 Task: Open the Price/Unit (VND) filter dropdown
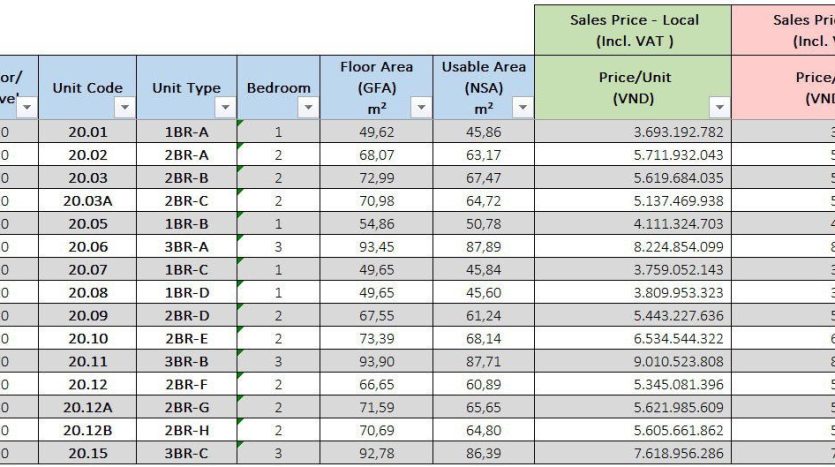719,108
